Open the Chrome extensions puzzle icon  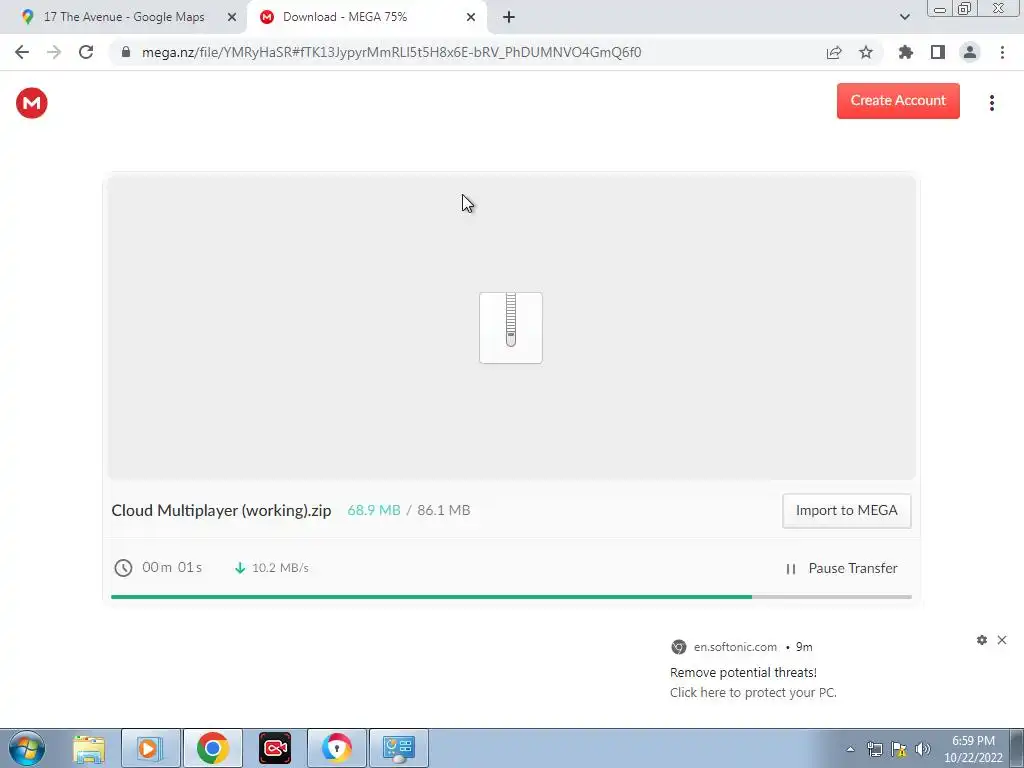pos(905,52)
